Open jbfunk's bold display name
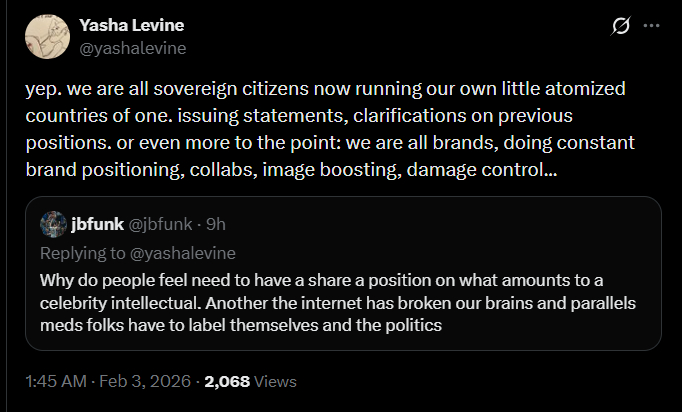 [96, 223]
